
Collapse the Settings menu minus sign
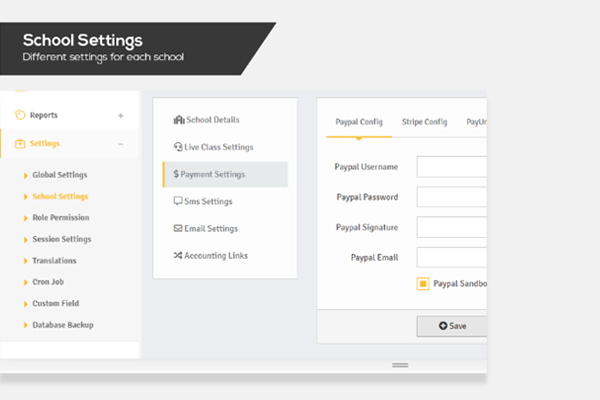point(121,143)
